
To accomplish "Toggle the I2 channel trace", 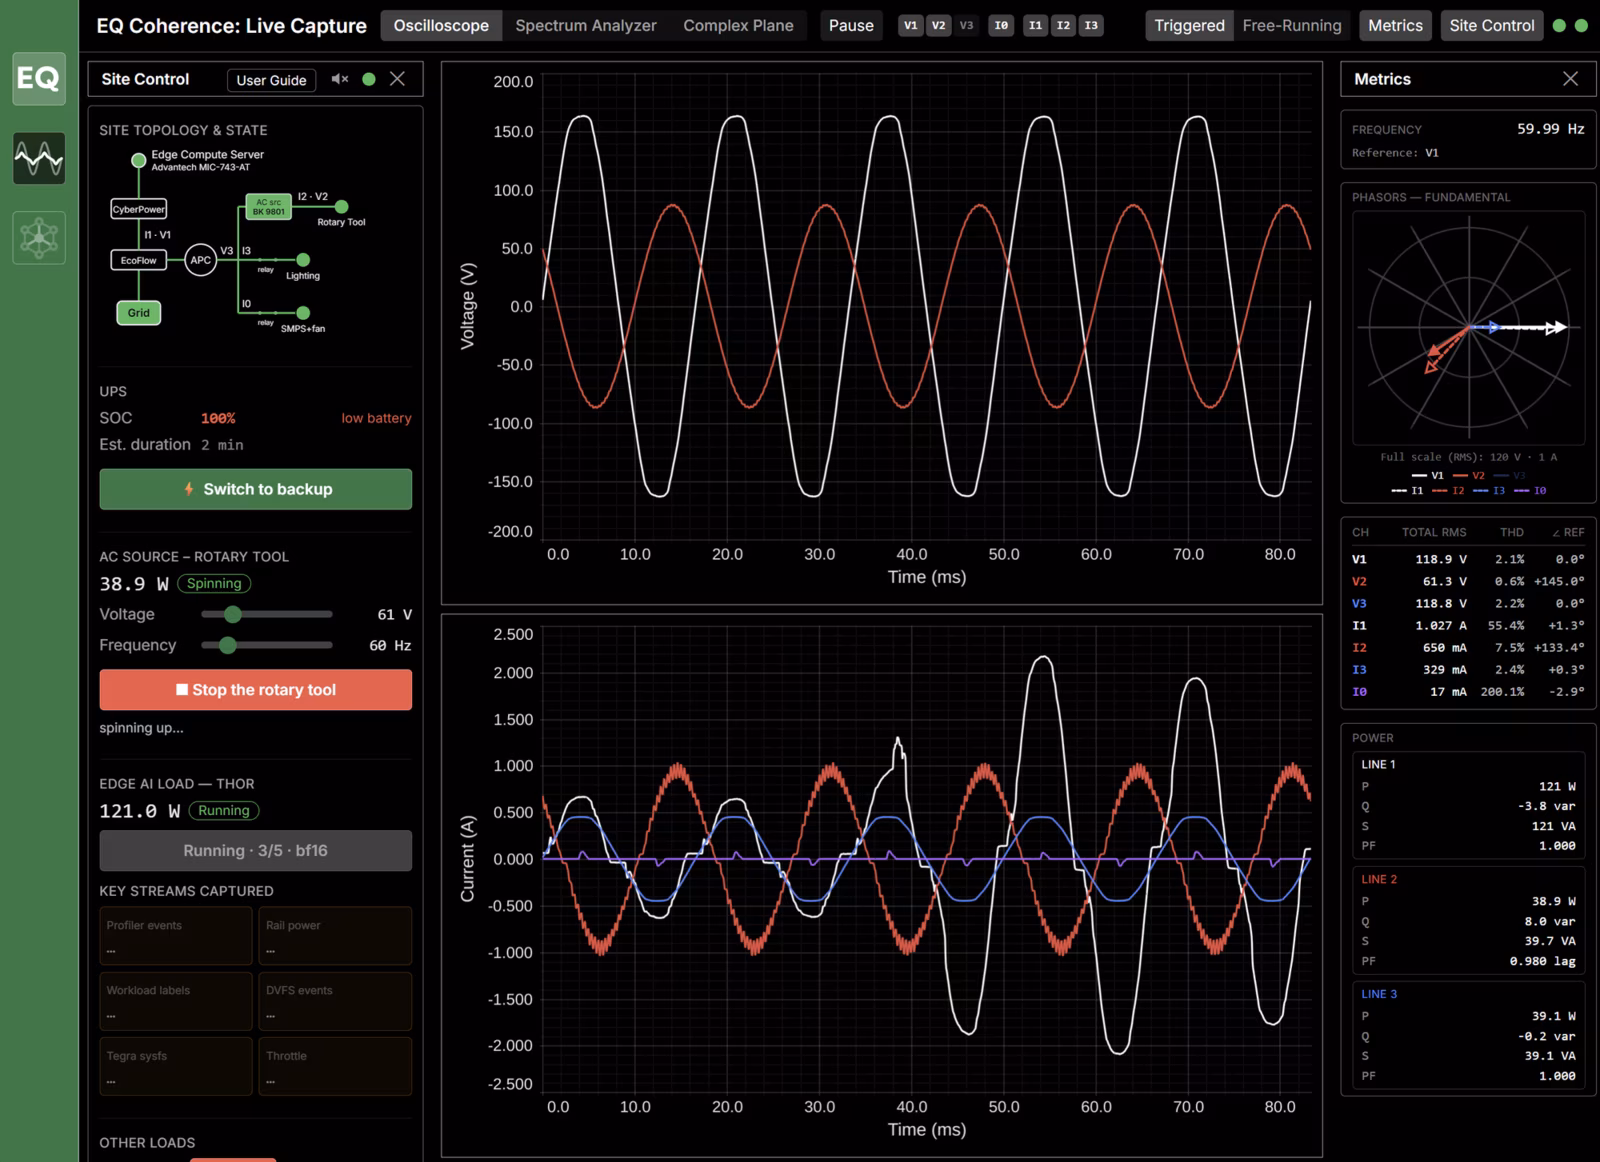I will [1063, 26].
